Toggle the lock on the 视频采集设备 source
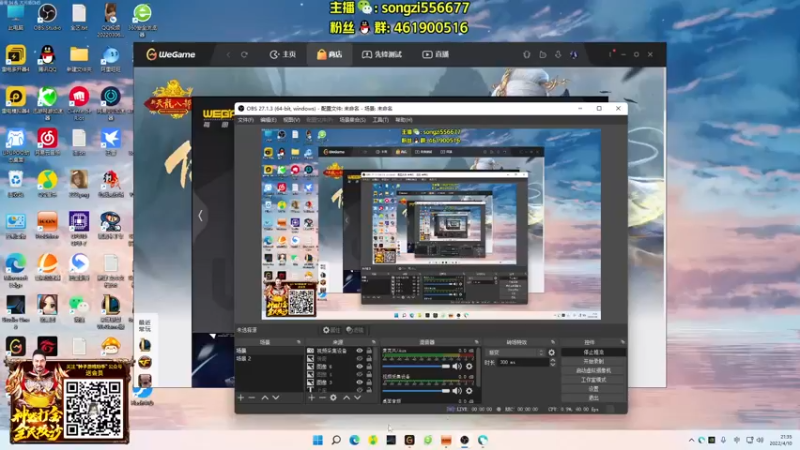The height and width of the screenshot is (450, 800). pos(369,351)
